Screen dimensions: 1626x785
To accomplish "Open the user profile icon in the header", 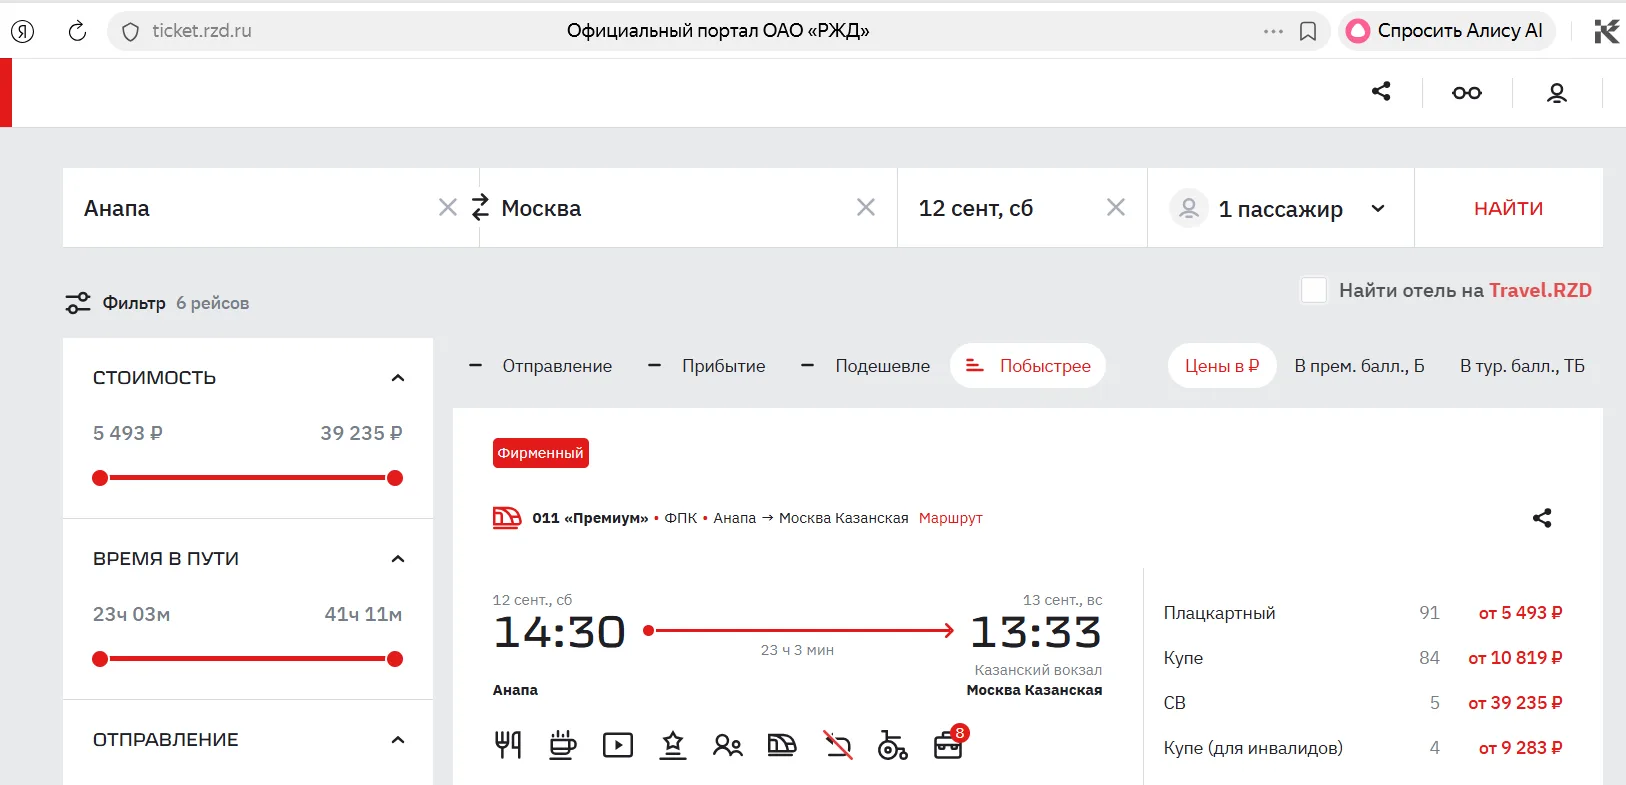I will click(x=1557, y=93).
